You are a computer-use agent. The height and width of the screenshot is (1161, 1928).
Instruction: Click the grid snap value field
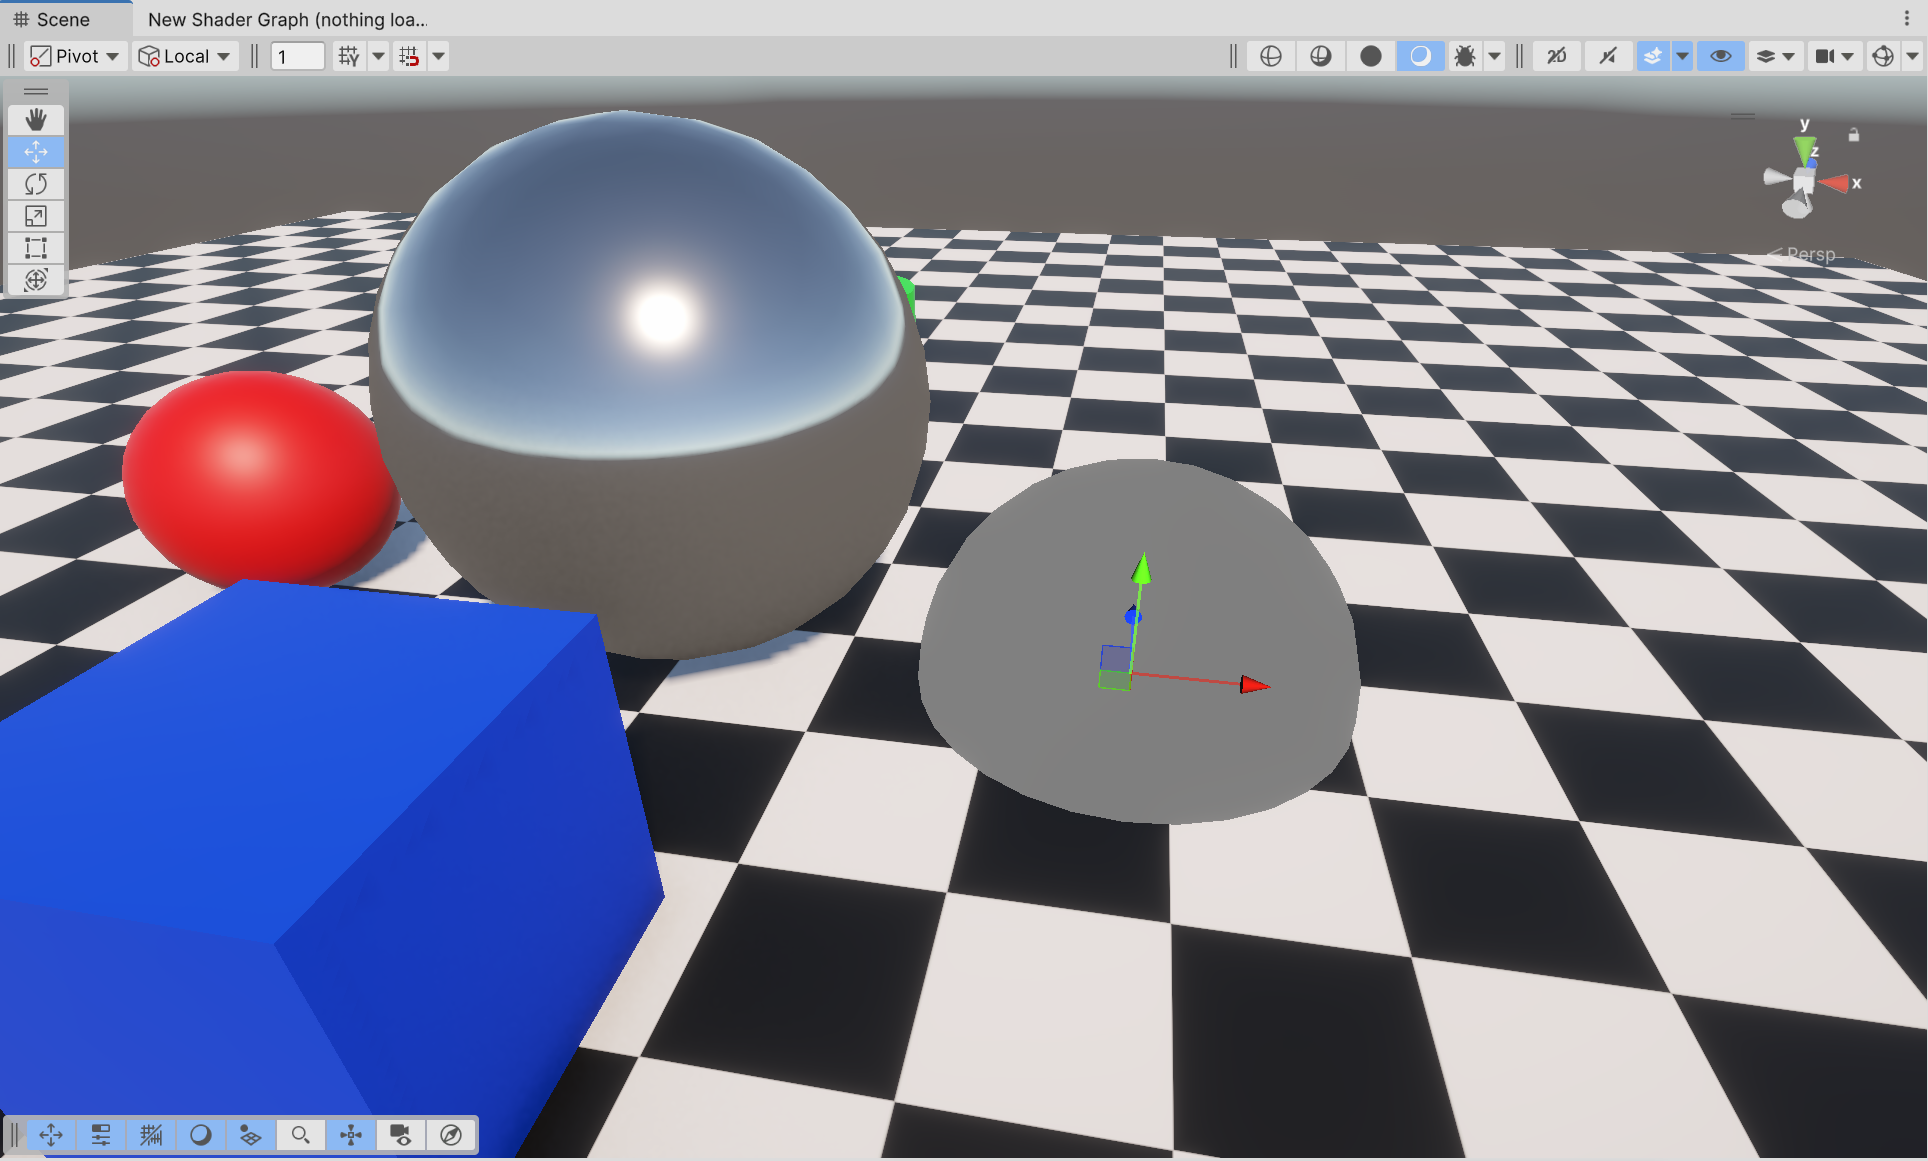(x=298, y=56)
